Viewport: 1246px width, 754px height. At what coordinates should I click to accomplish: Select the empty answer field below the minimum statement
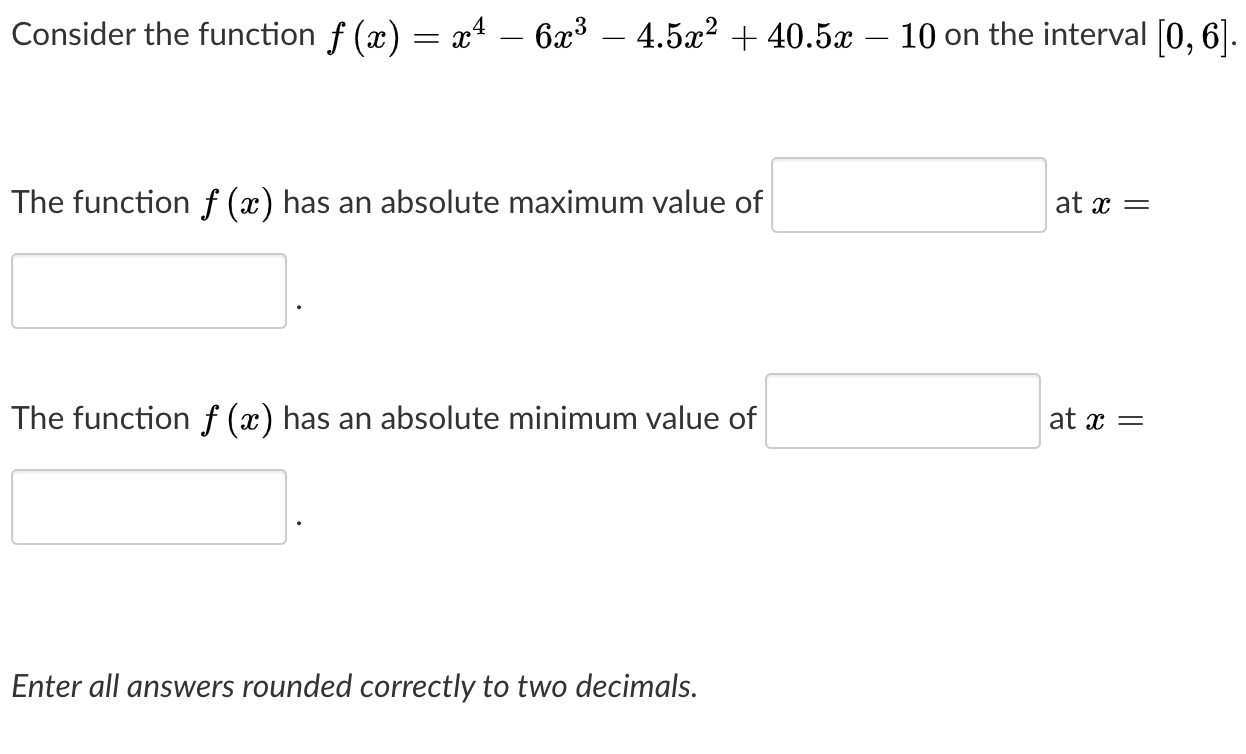point(149,507)
